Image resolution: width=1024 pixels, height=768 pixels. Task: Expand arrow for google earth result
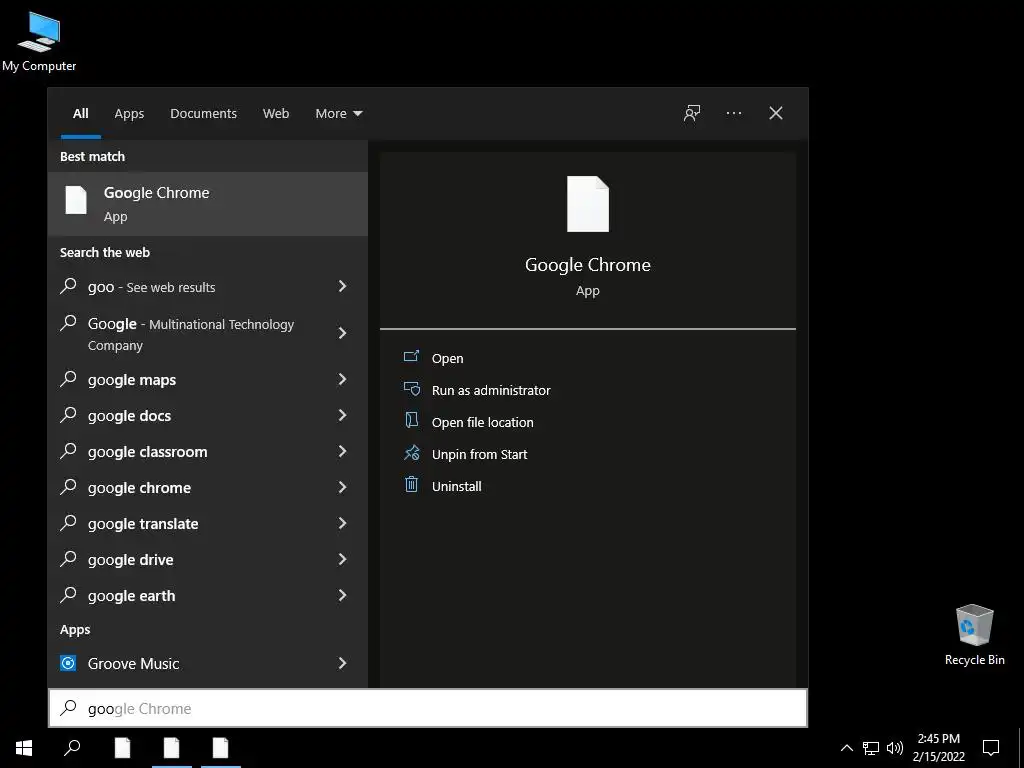[x=342, y=595]
